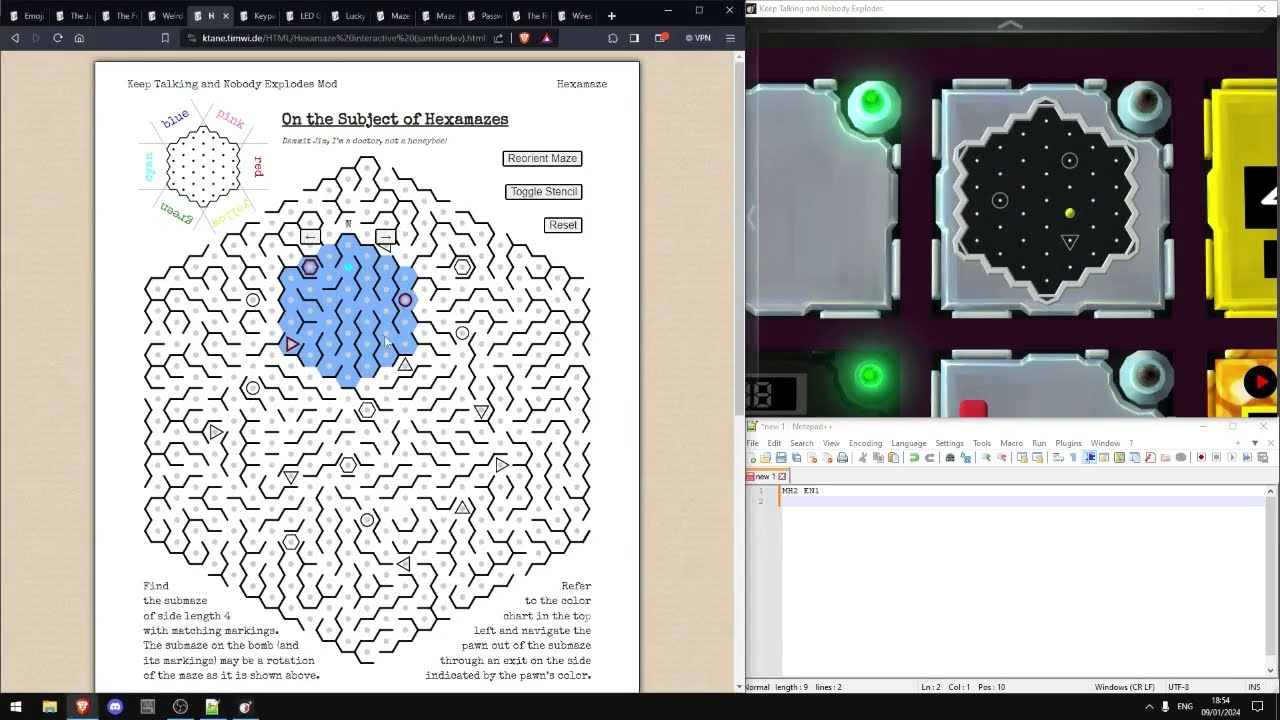Open the ENG input language selector

click(1185, 707)
